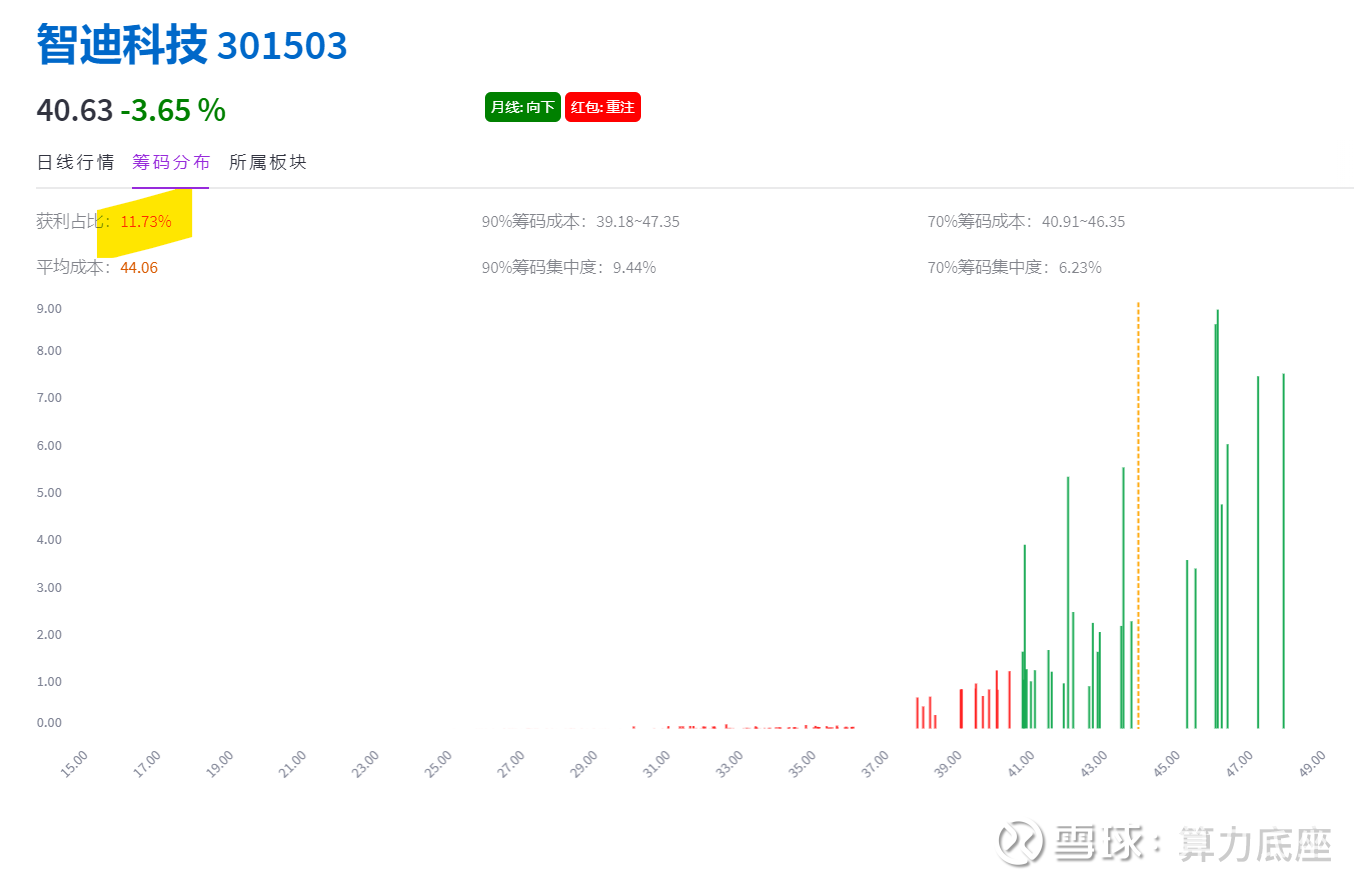Click the rightmost green bar near 48.00
The width and height of the screenshot is (1372, 886).
click(1283, 551)
